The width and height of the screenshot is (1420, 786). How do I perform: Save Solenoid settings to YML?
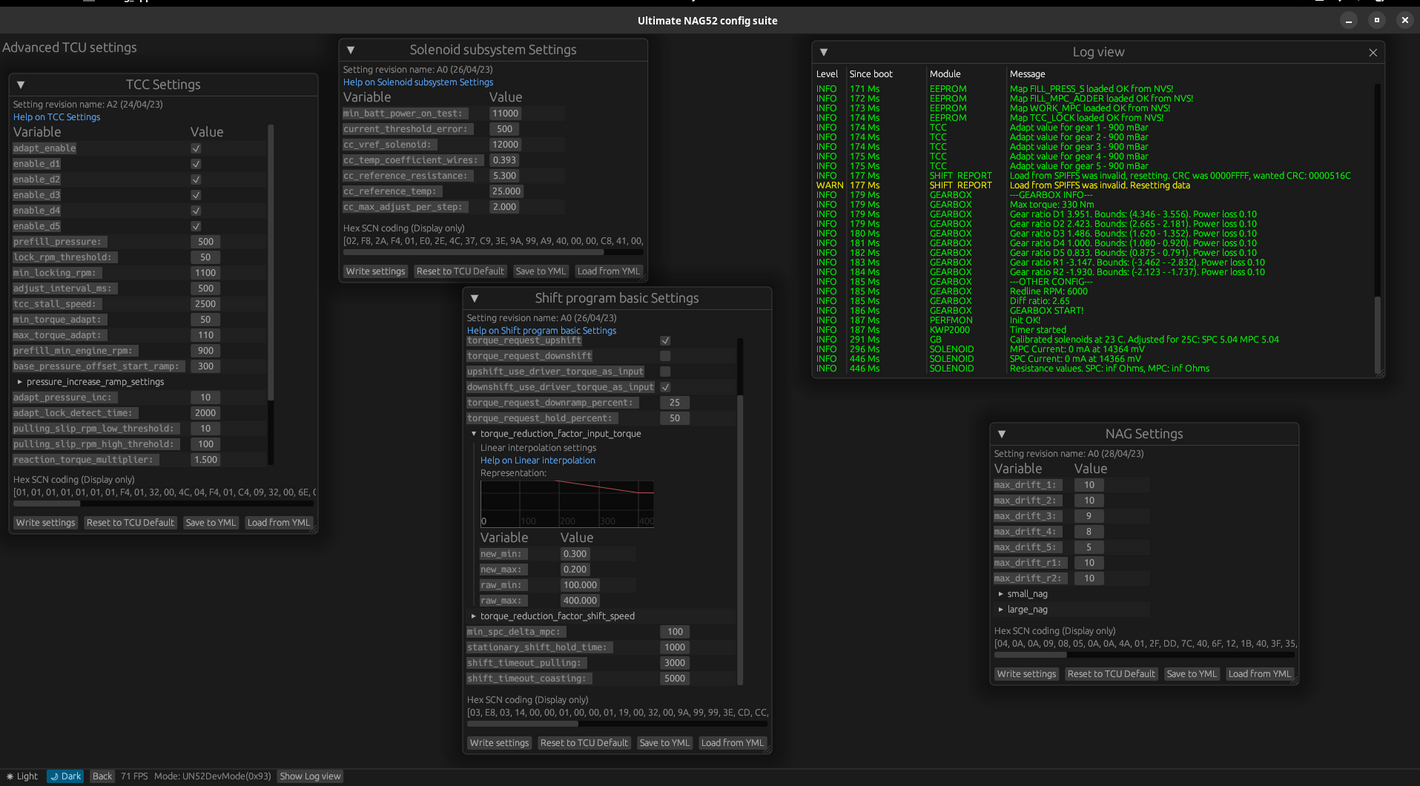click(x=540, y=271)
